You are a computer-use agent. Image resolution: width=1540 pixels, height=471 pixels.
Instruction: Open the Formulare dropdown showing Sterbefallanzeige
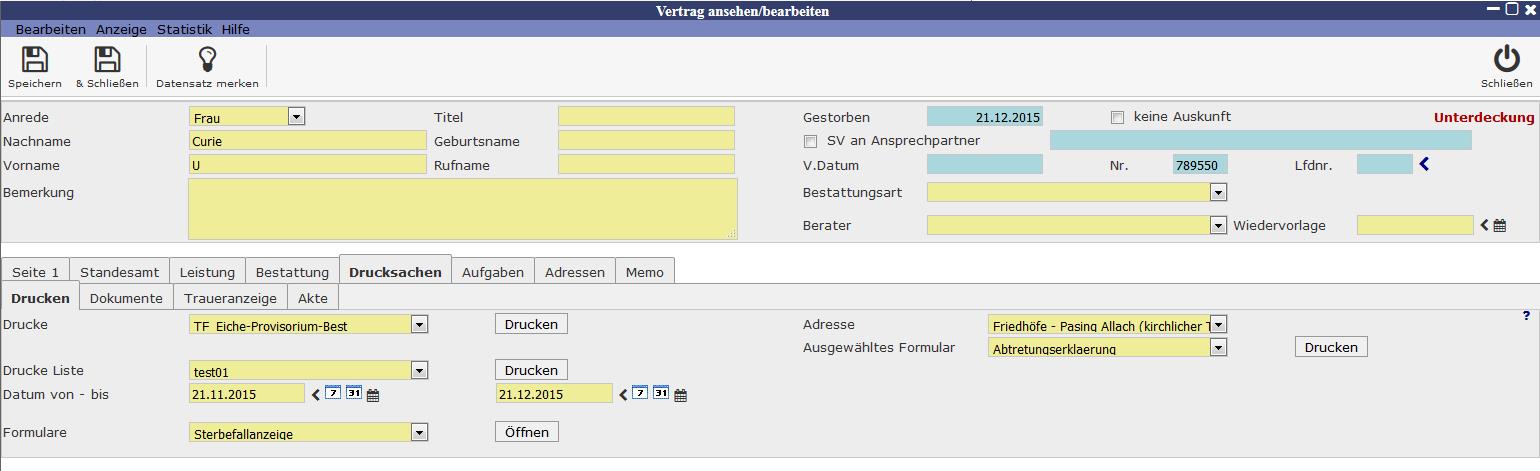419,433
